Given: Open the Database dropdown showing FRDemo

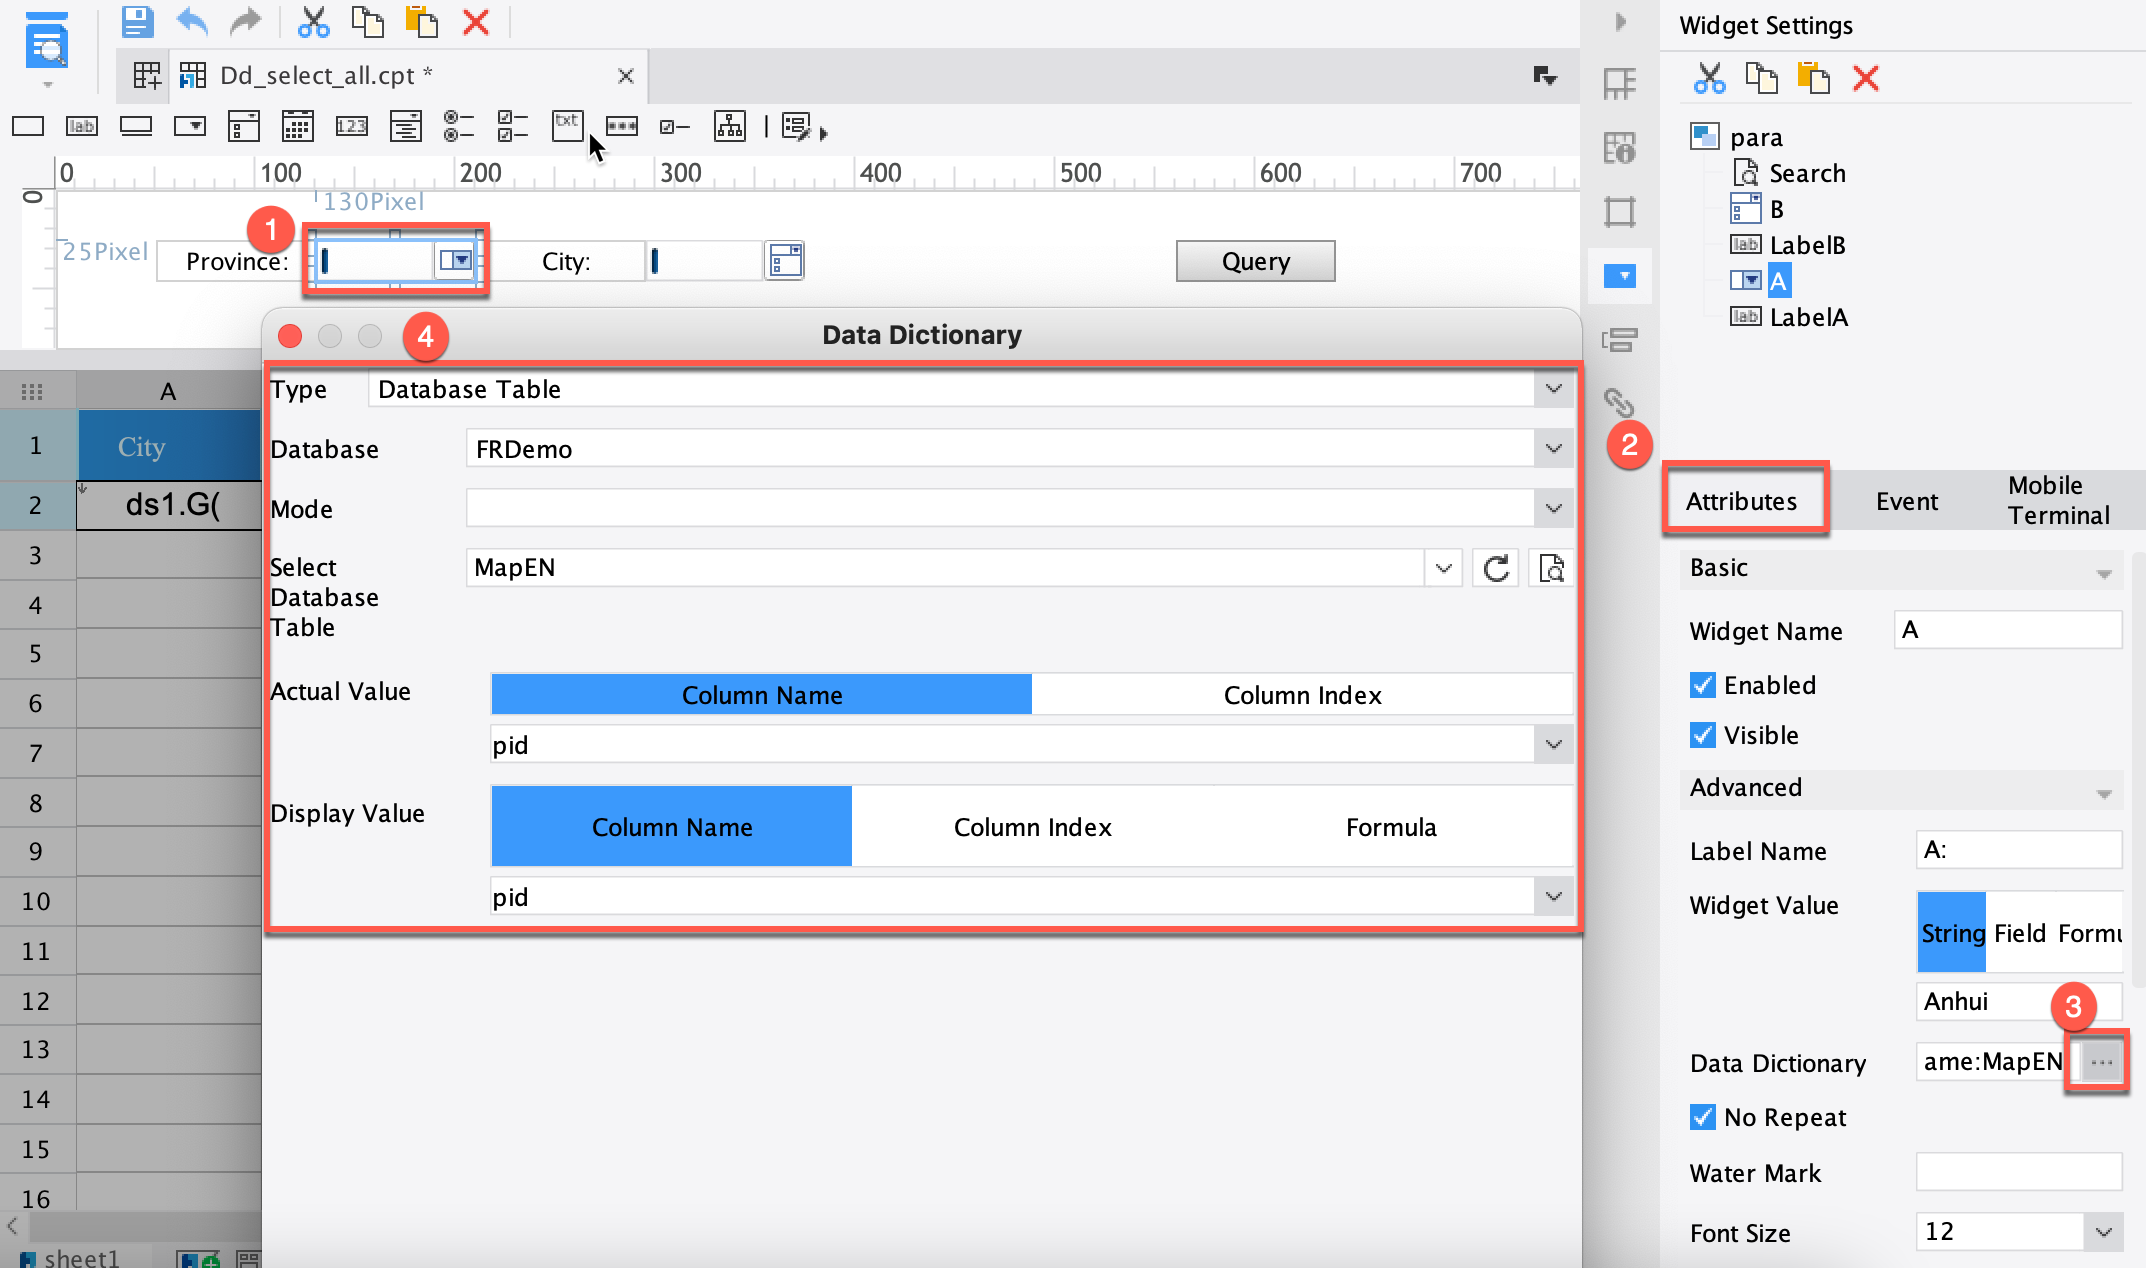Looking at the screenshot, I should tap(1551, 448).
